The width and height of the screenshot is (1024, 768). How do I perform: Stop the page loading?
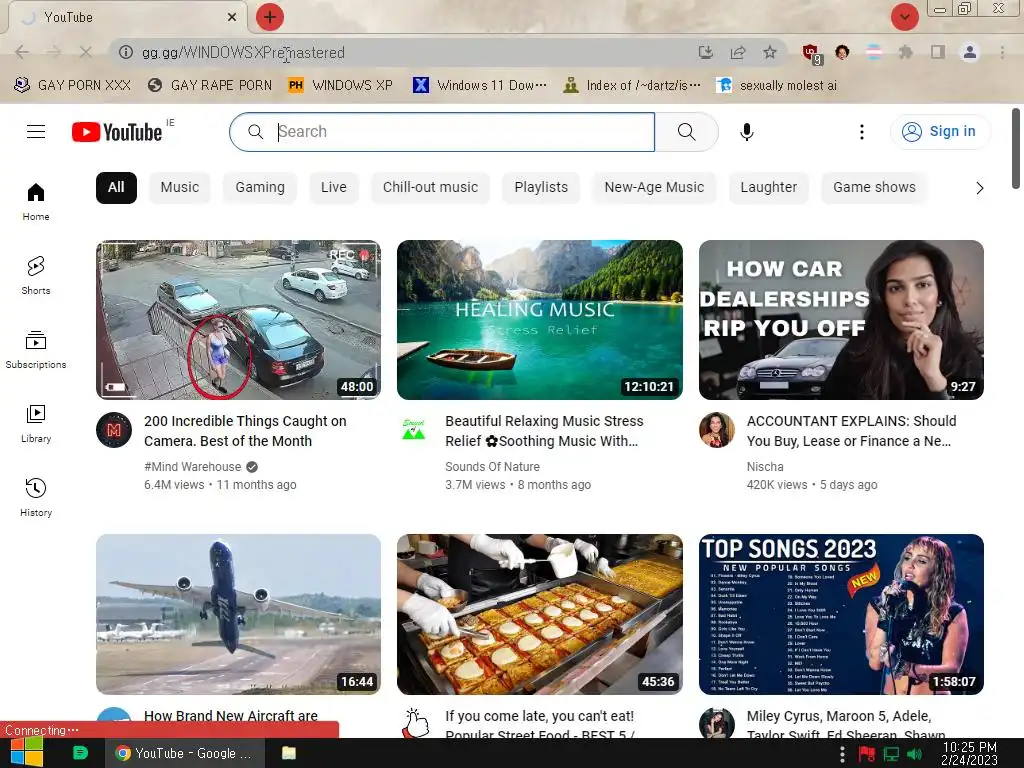click(86, 52)
